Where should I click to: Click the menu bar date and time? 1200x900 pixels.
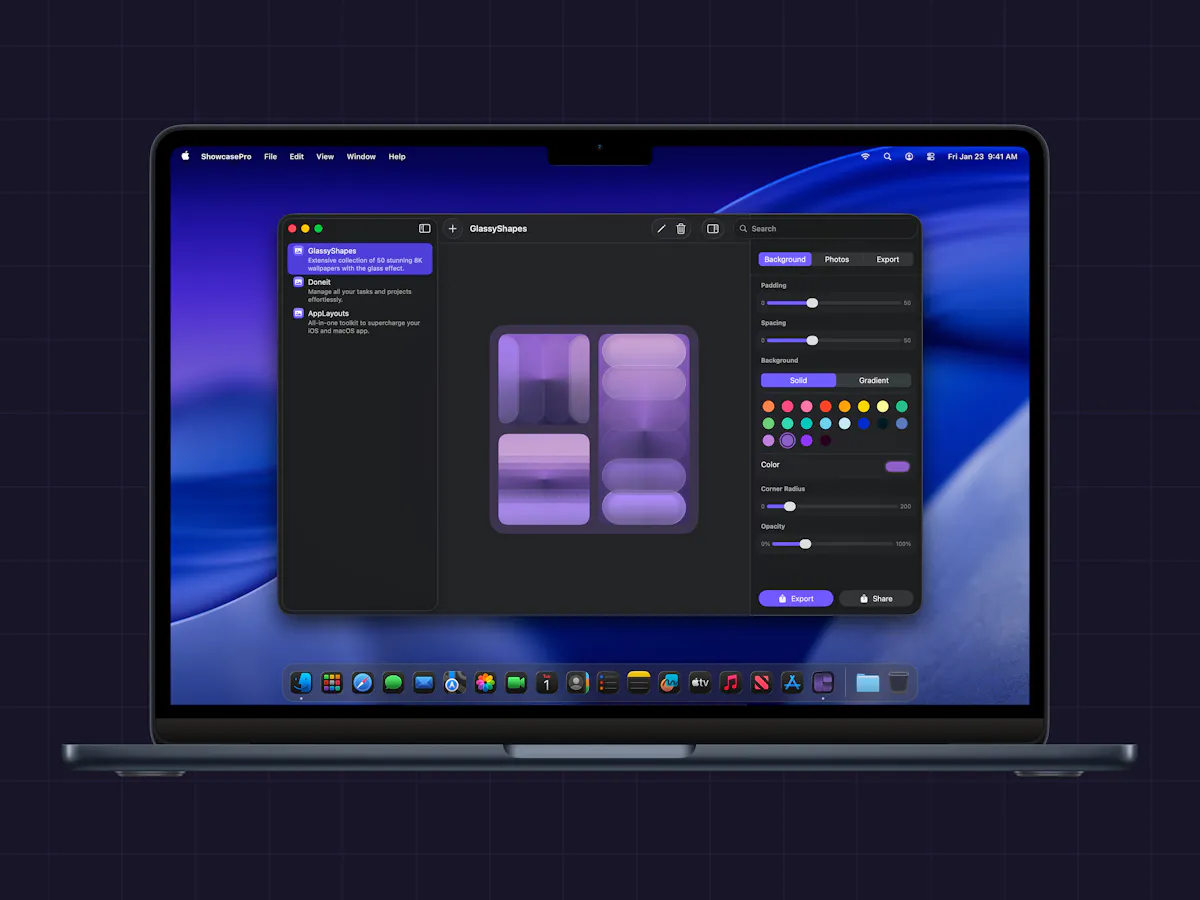(982, 157)
